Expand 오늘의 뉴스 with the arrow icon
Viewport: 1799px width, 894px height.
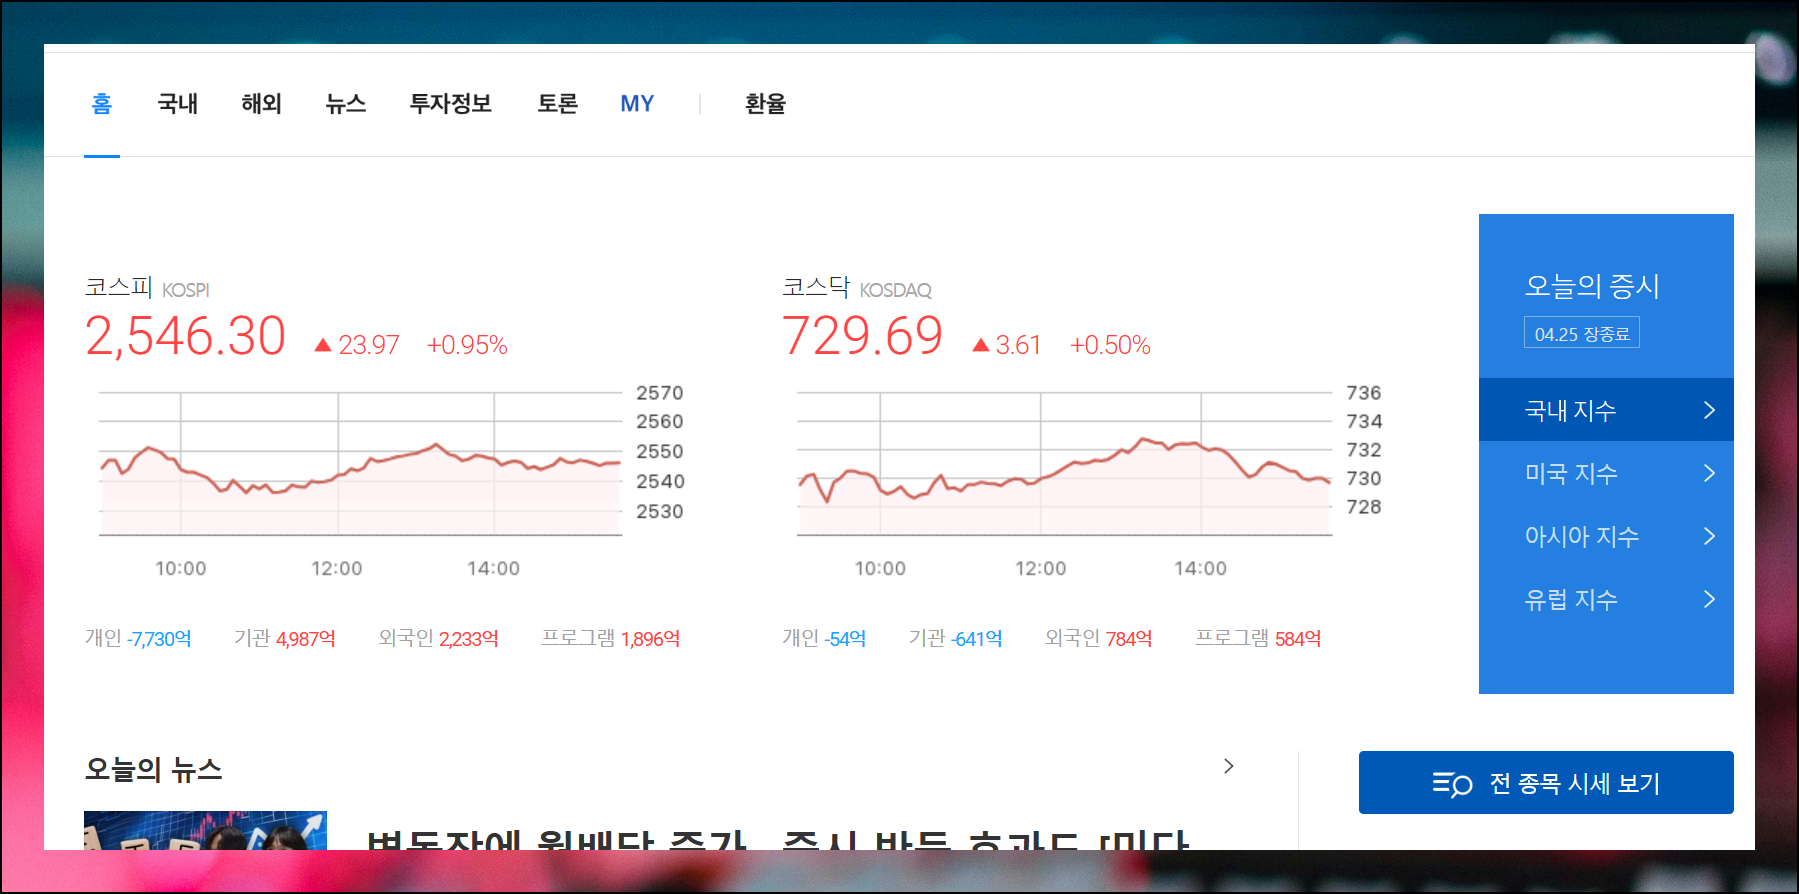pos(1229,766)
